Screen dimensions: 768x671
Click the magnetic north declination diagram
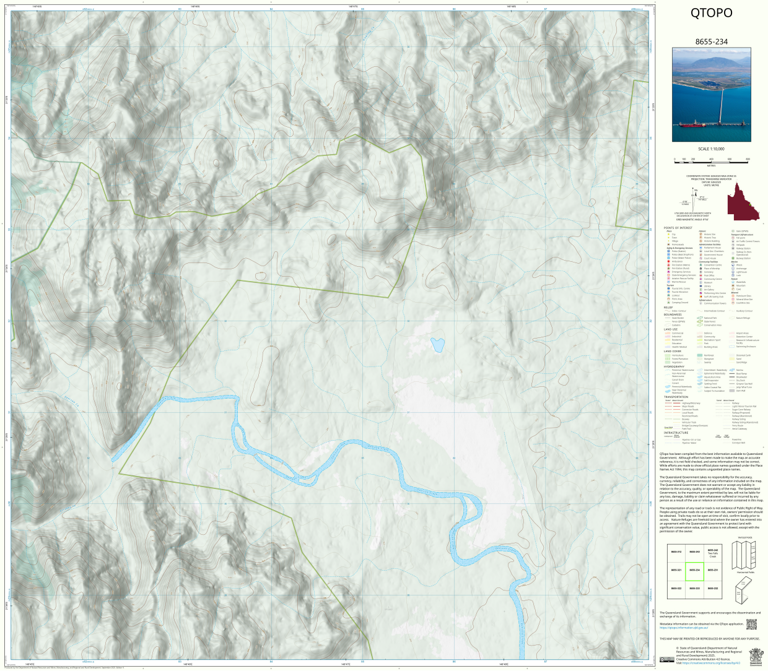[694, 200]
